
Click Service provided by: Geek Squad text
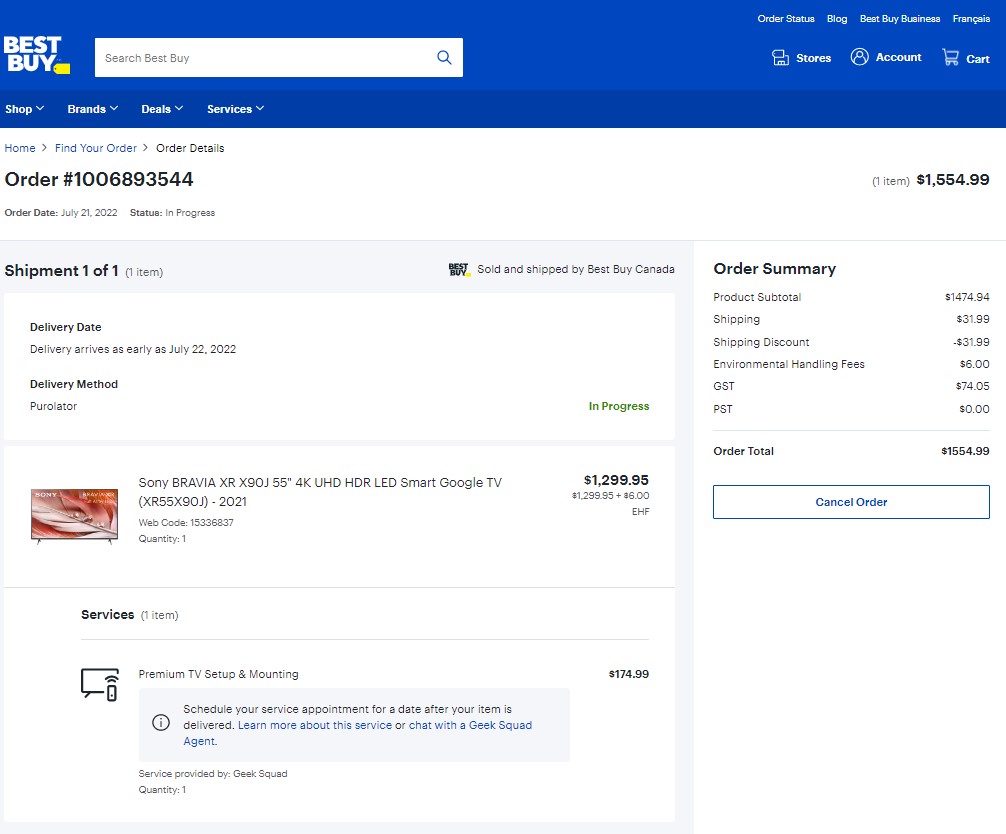pos(213,774)
